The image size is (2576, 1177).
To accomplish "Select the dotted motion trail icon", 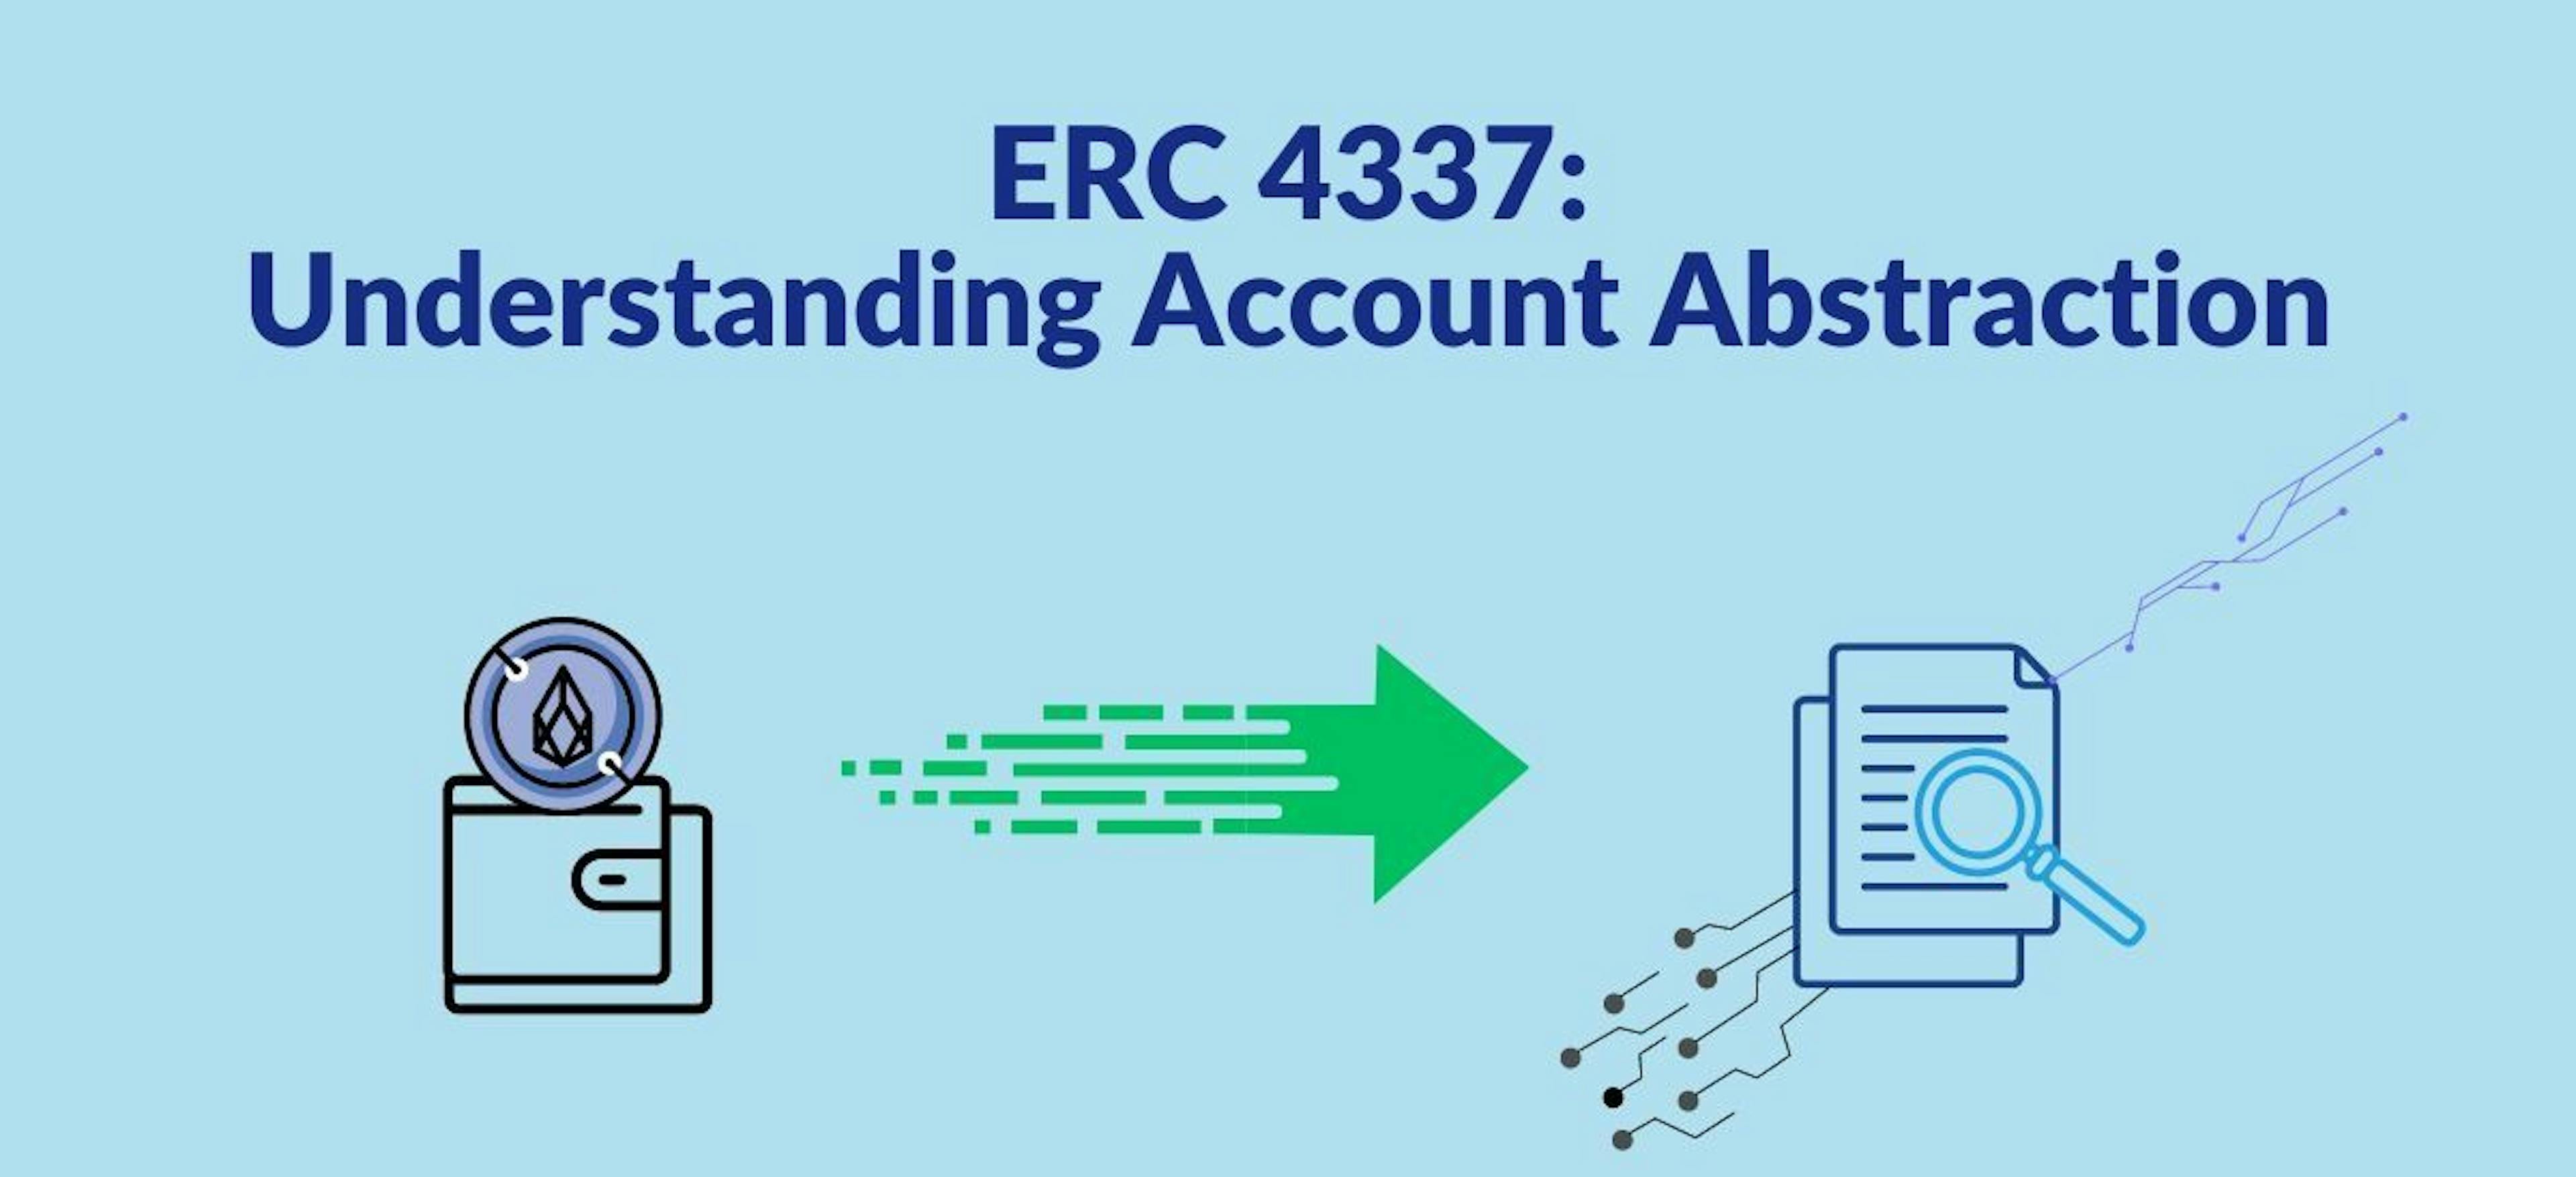I will [x=1010, y=772].
